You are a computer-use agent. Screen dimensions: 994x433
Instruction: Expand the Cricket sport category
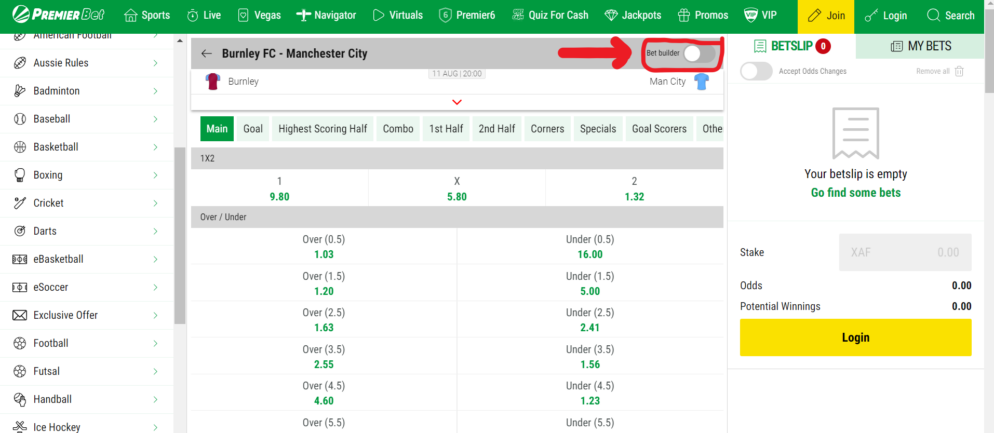click(x=155, y=203)
